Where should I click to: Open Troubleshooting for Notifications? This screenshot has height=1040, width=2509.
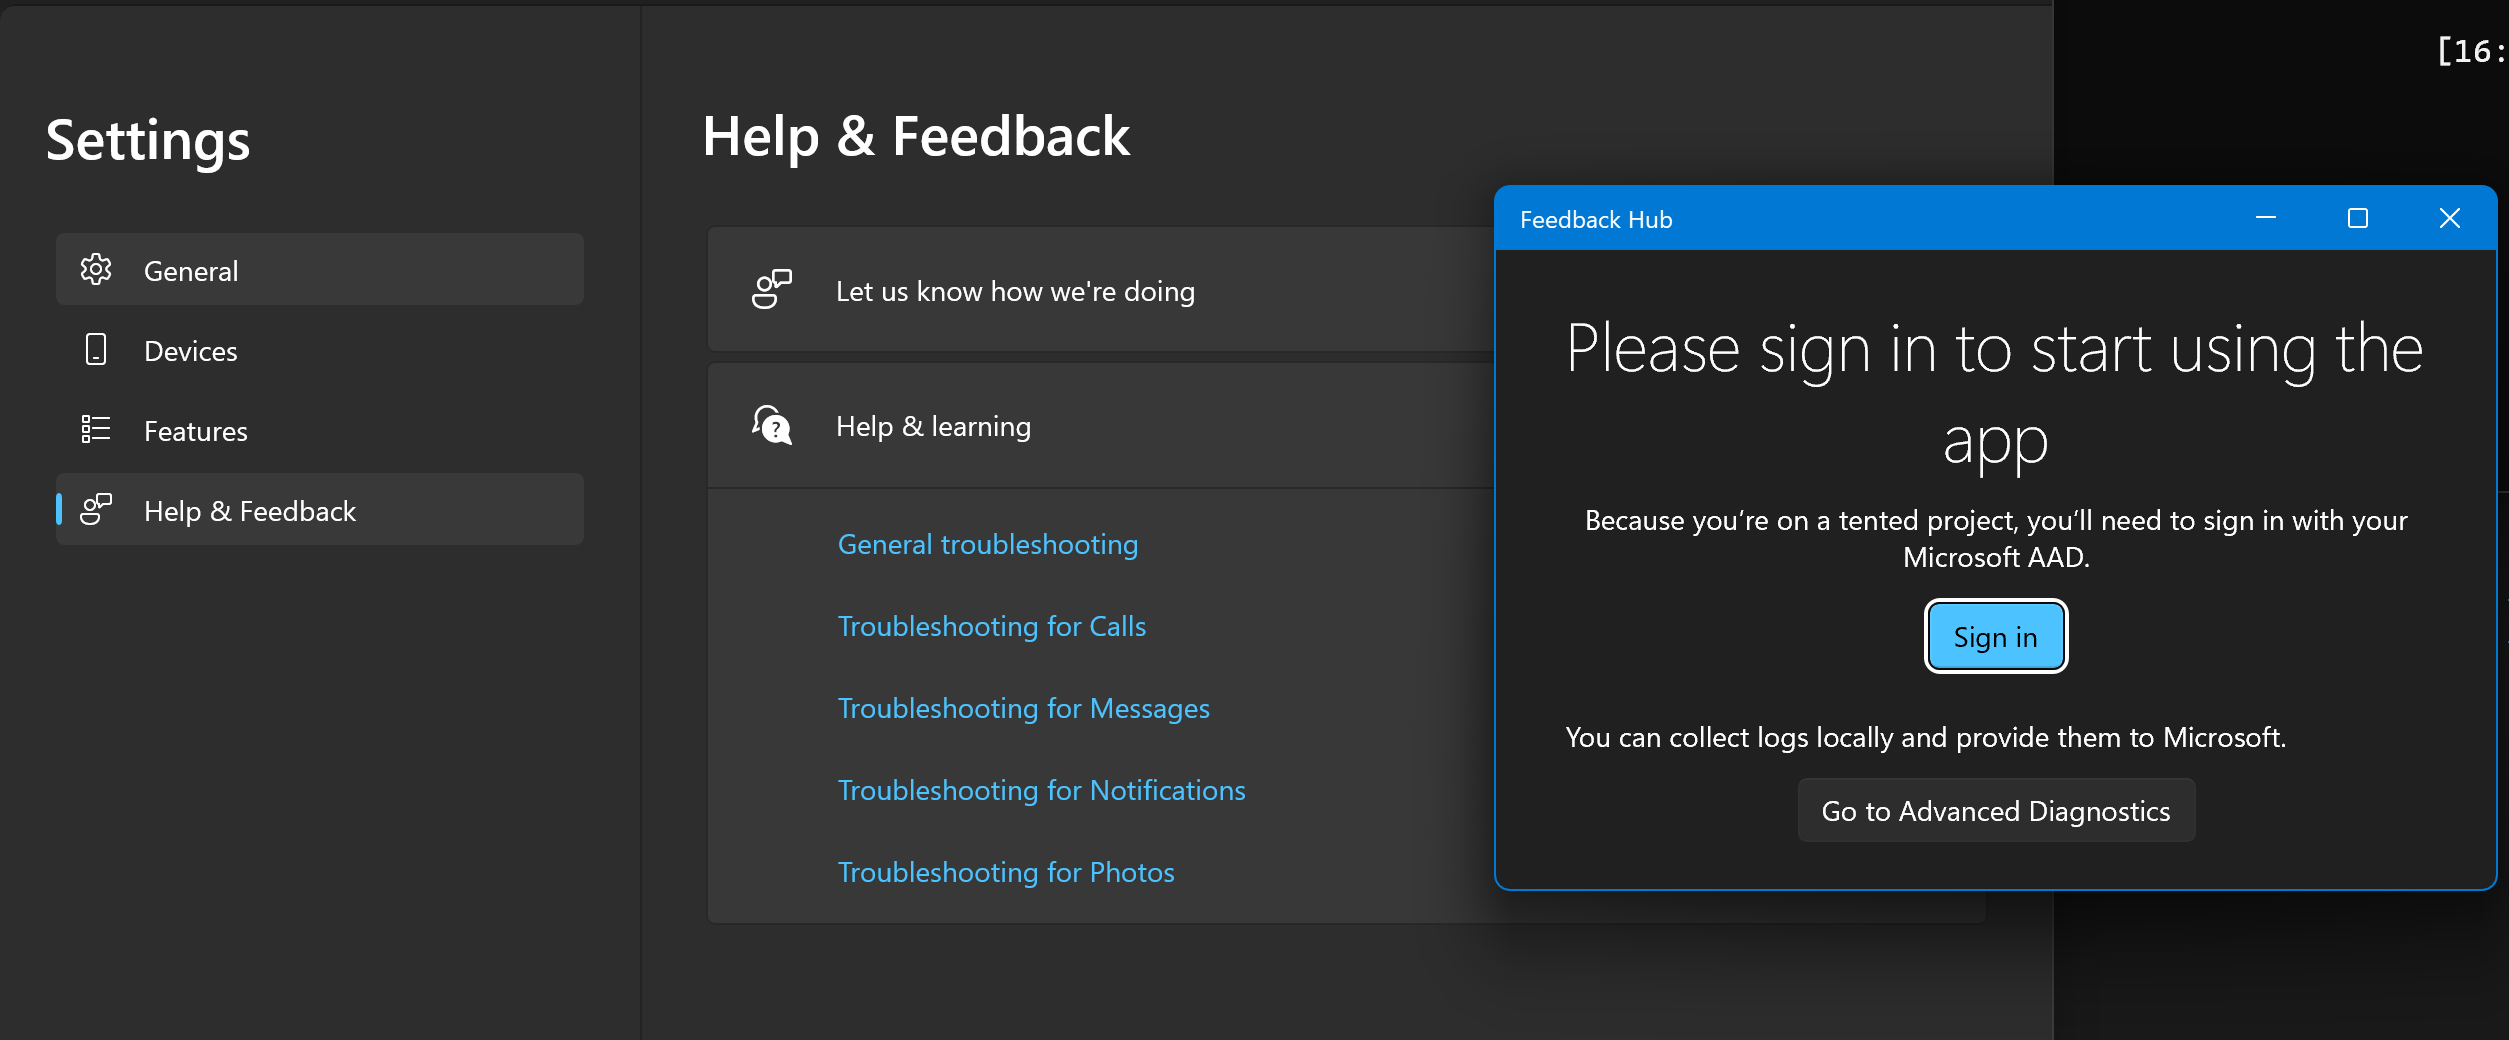point(1040,789)
